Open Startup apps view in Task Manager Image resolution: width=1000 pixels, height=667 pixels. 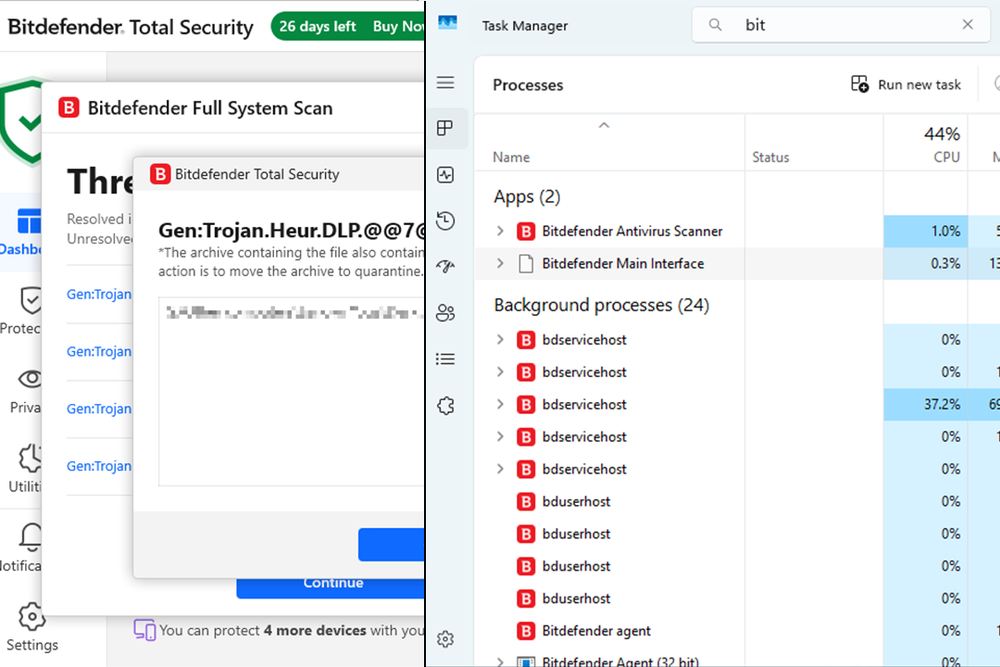tap(445, 266)
